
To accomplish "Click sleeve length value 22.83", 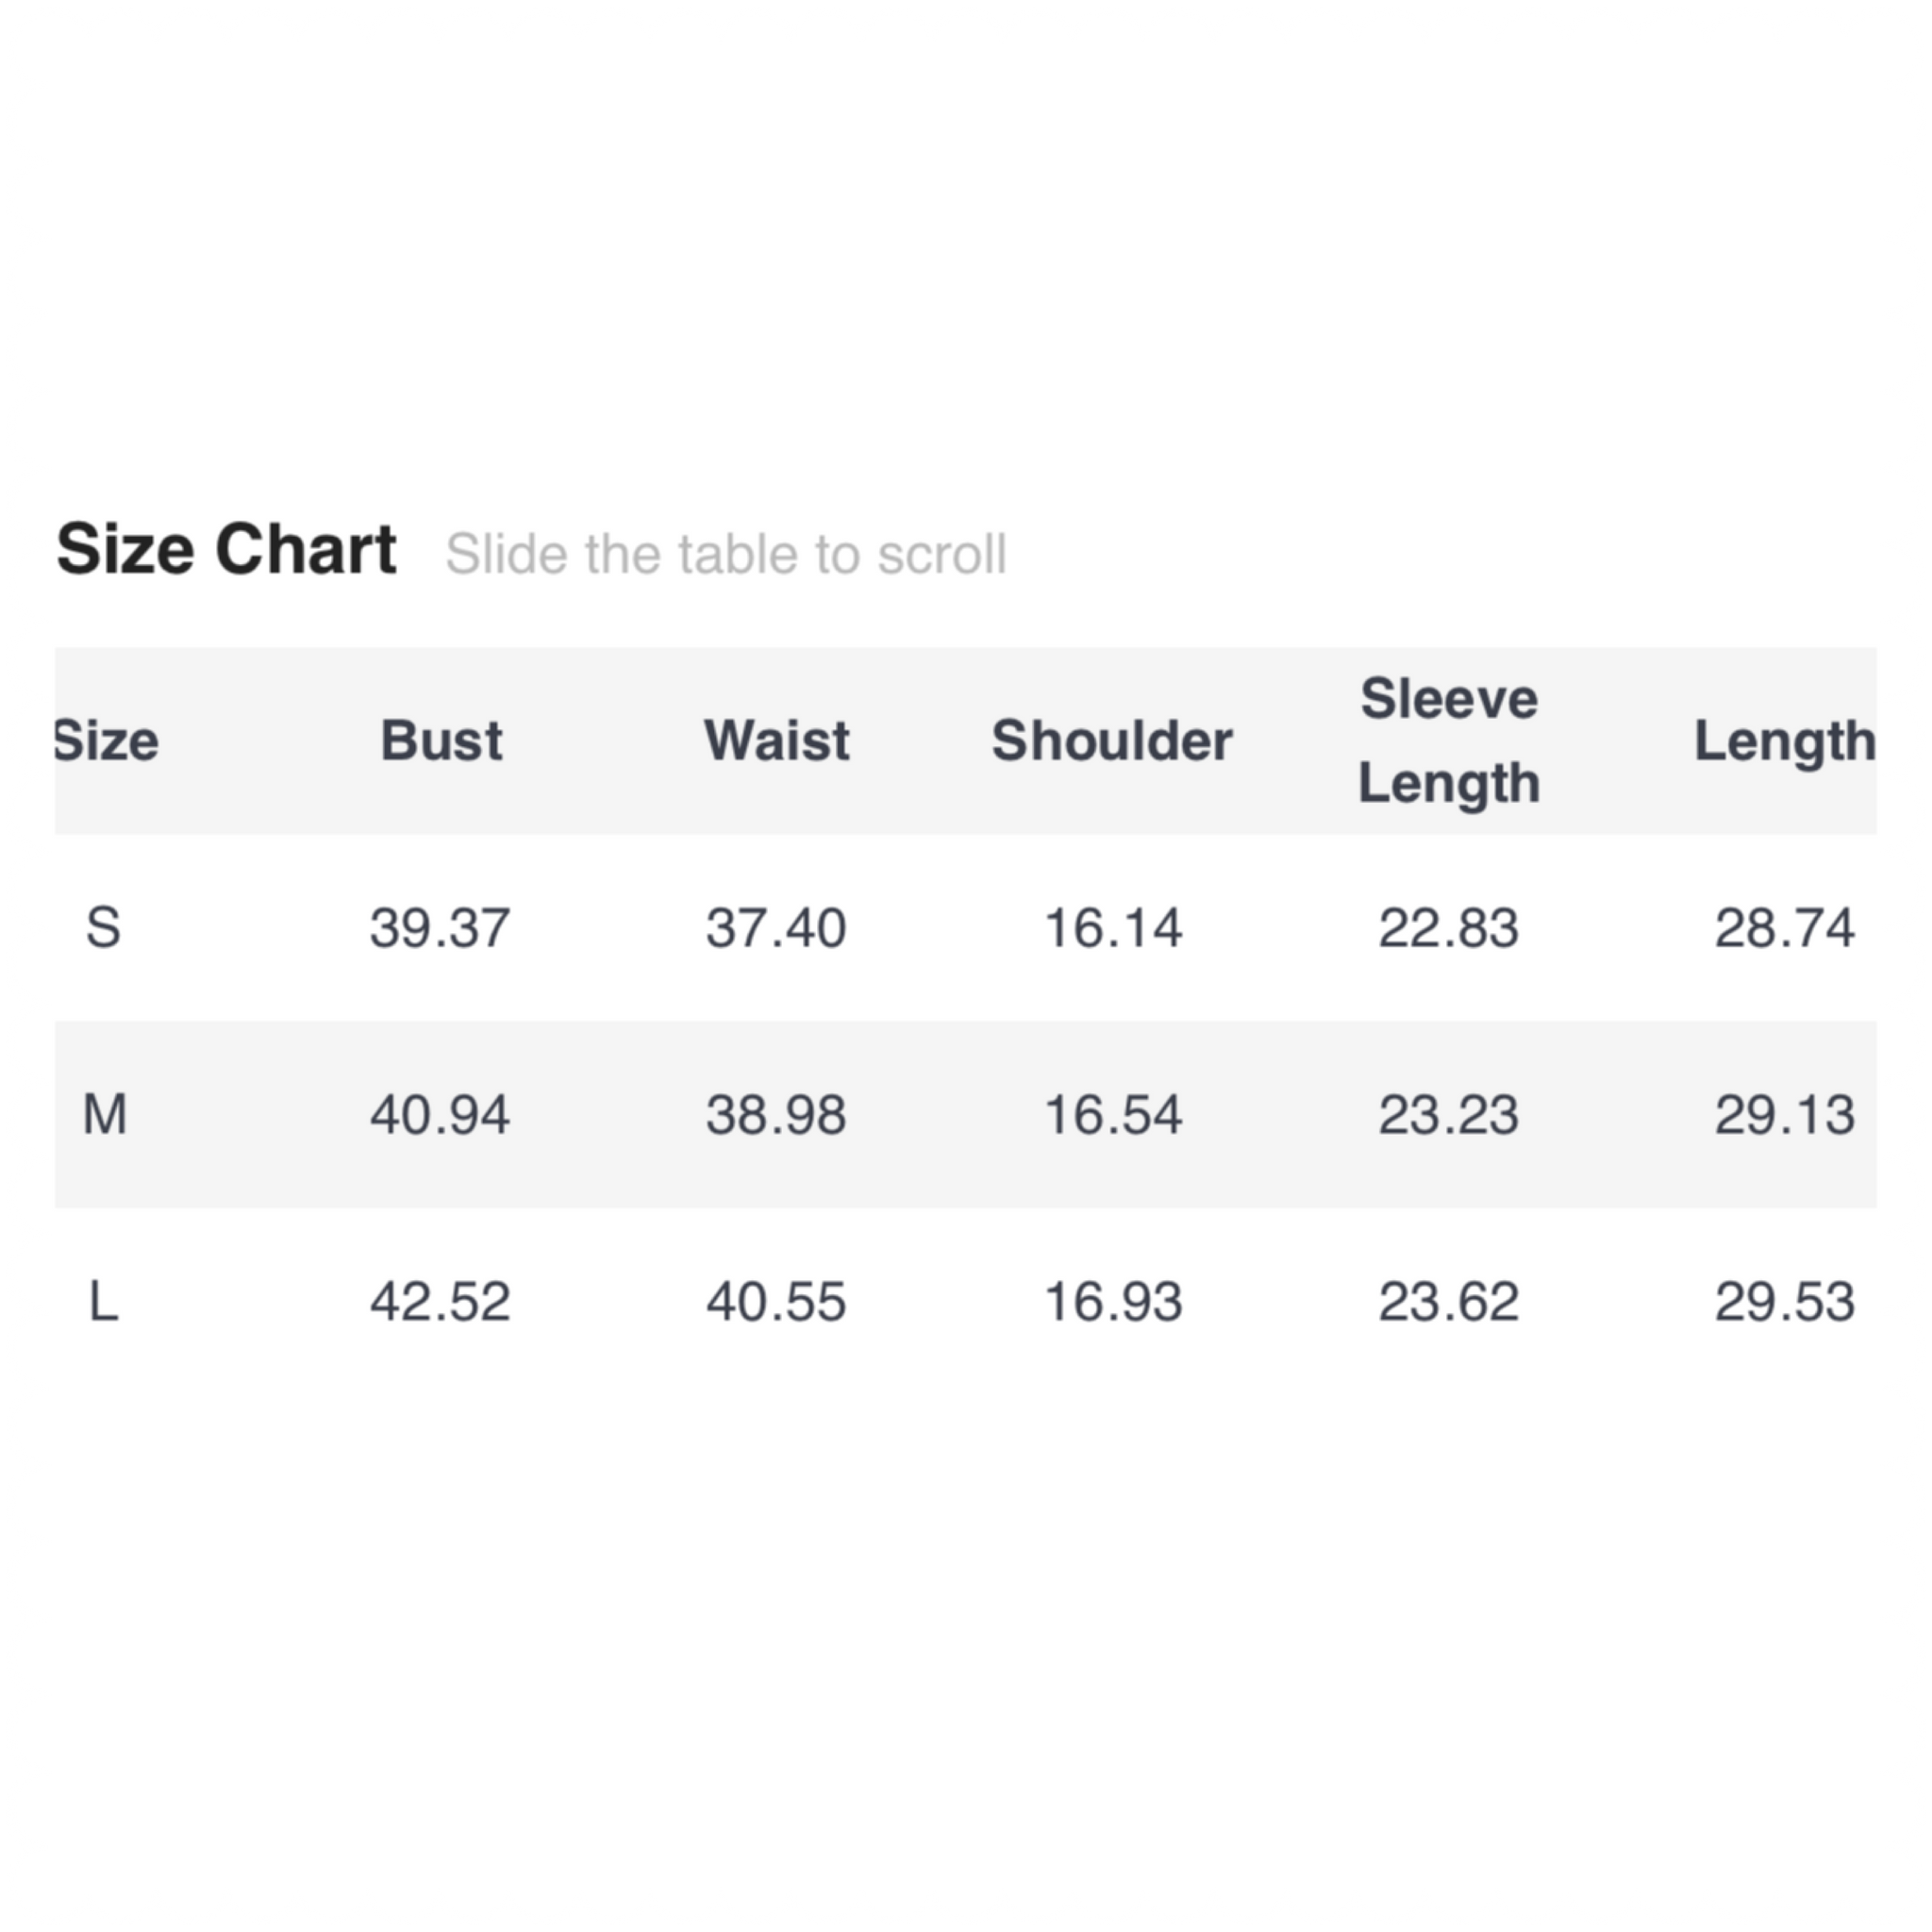I will [1449, 928].
